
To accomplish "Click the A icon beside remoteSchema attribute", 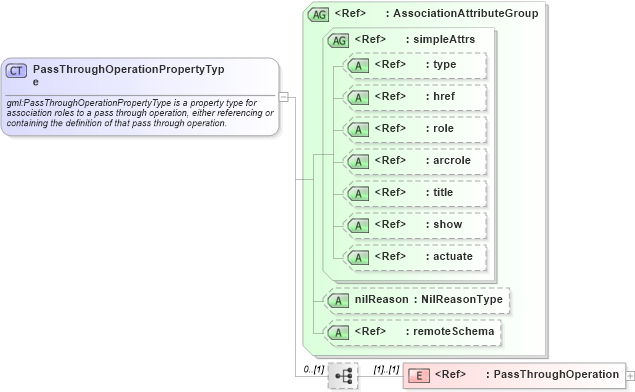I will (339, 333).
